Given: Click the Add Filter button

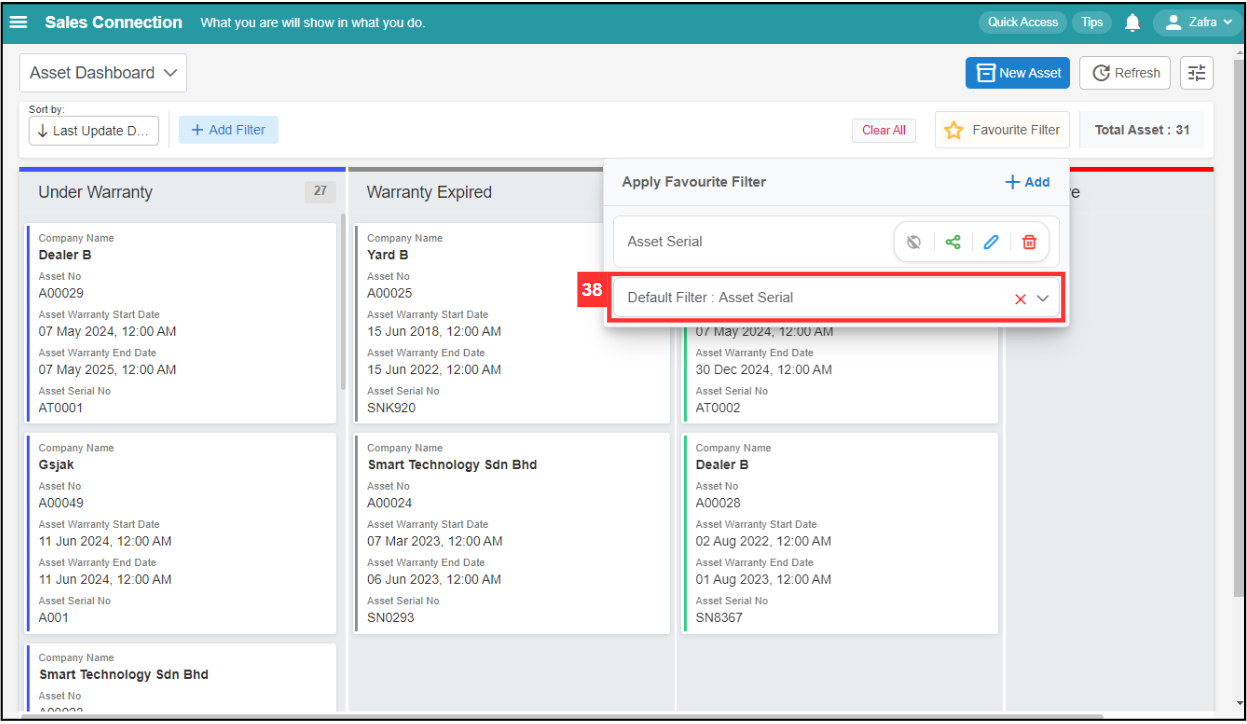Looking at the screenshot, I should [x=228, y=130].
